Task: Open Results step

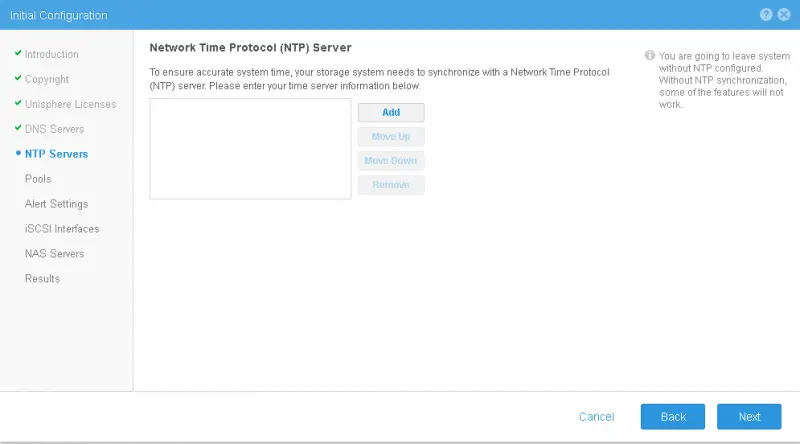Action: pos(42,279)
